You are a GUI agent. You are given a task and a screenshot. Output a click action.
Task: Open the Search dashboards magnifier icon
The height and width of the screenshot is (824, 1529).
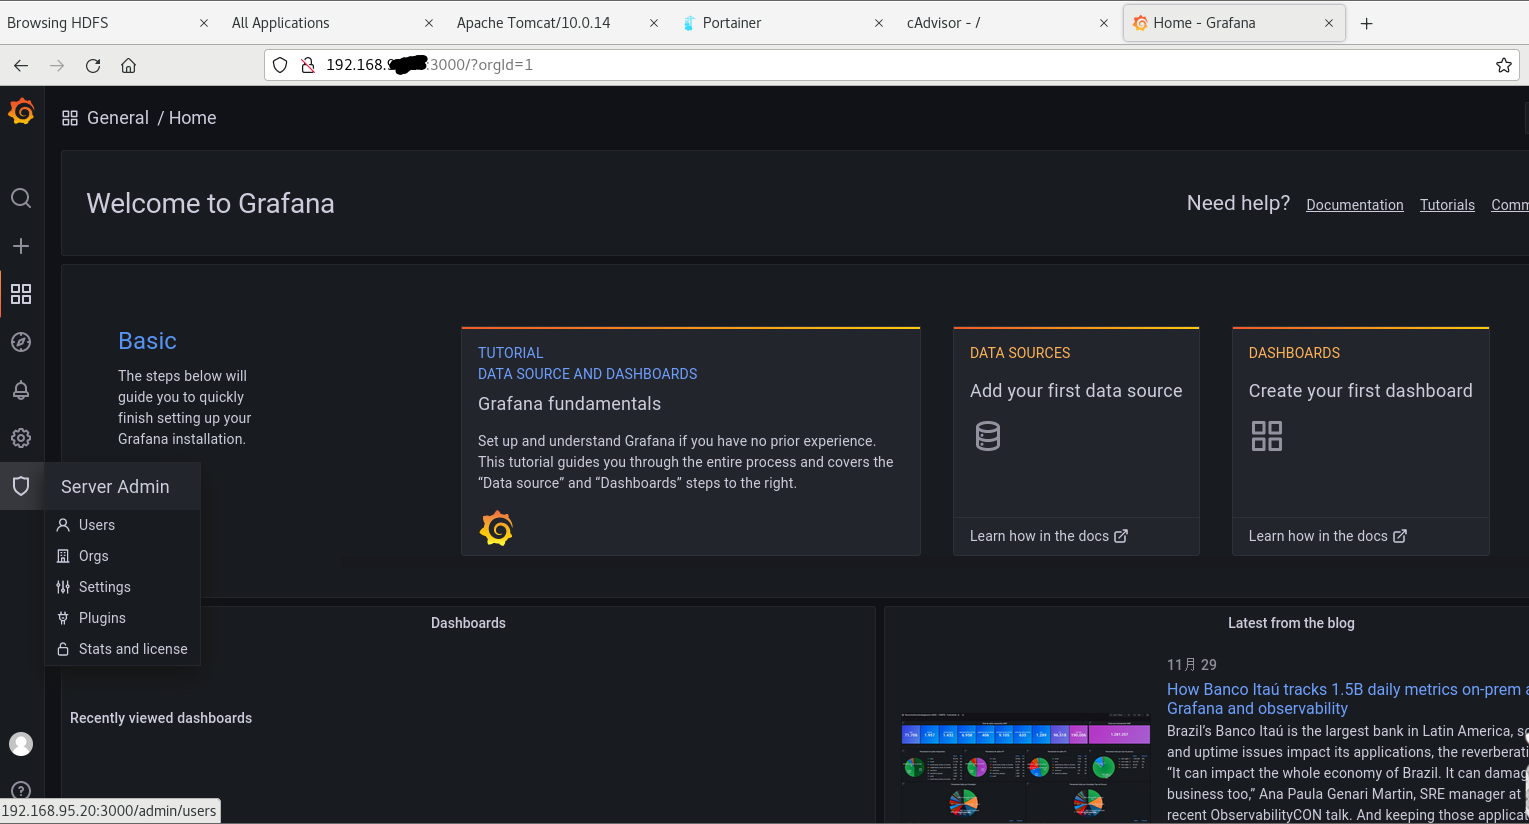tap(21, 198)
